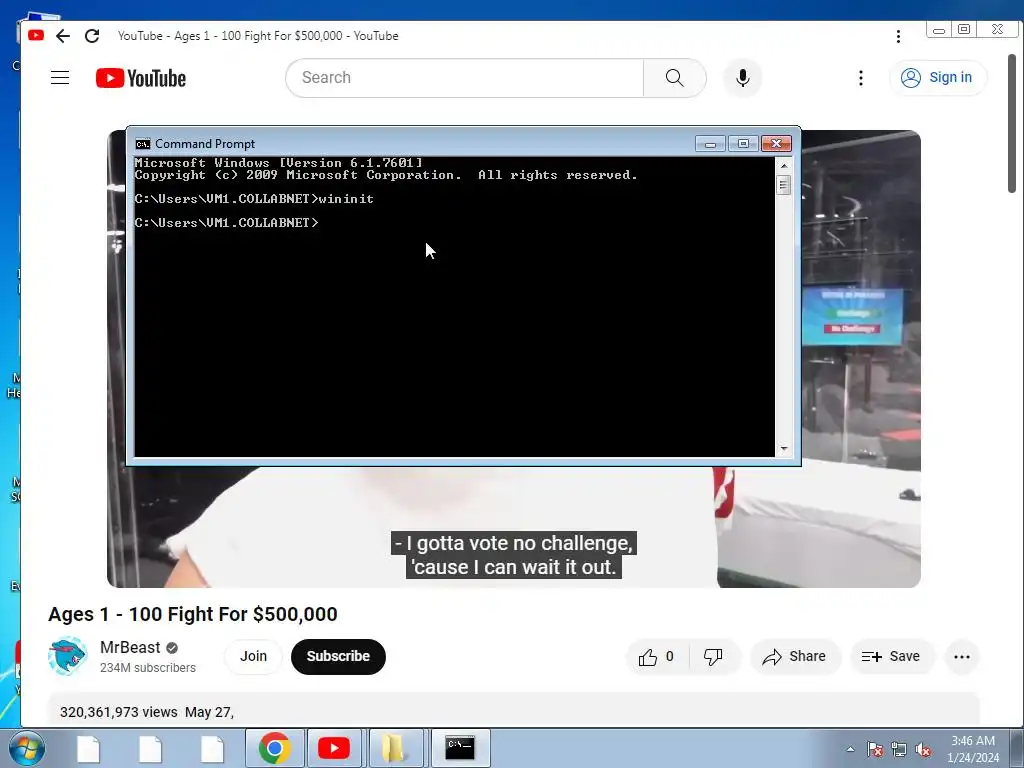Click the video caption subtitle text
Image resolution: width=1024 pixels, height=768 pixels.
(x=514, y=555)
